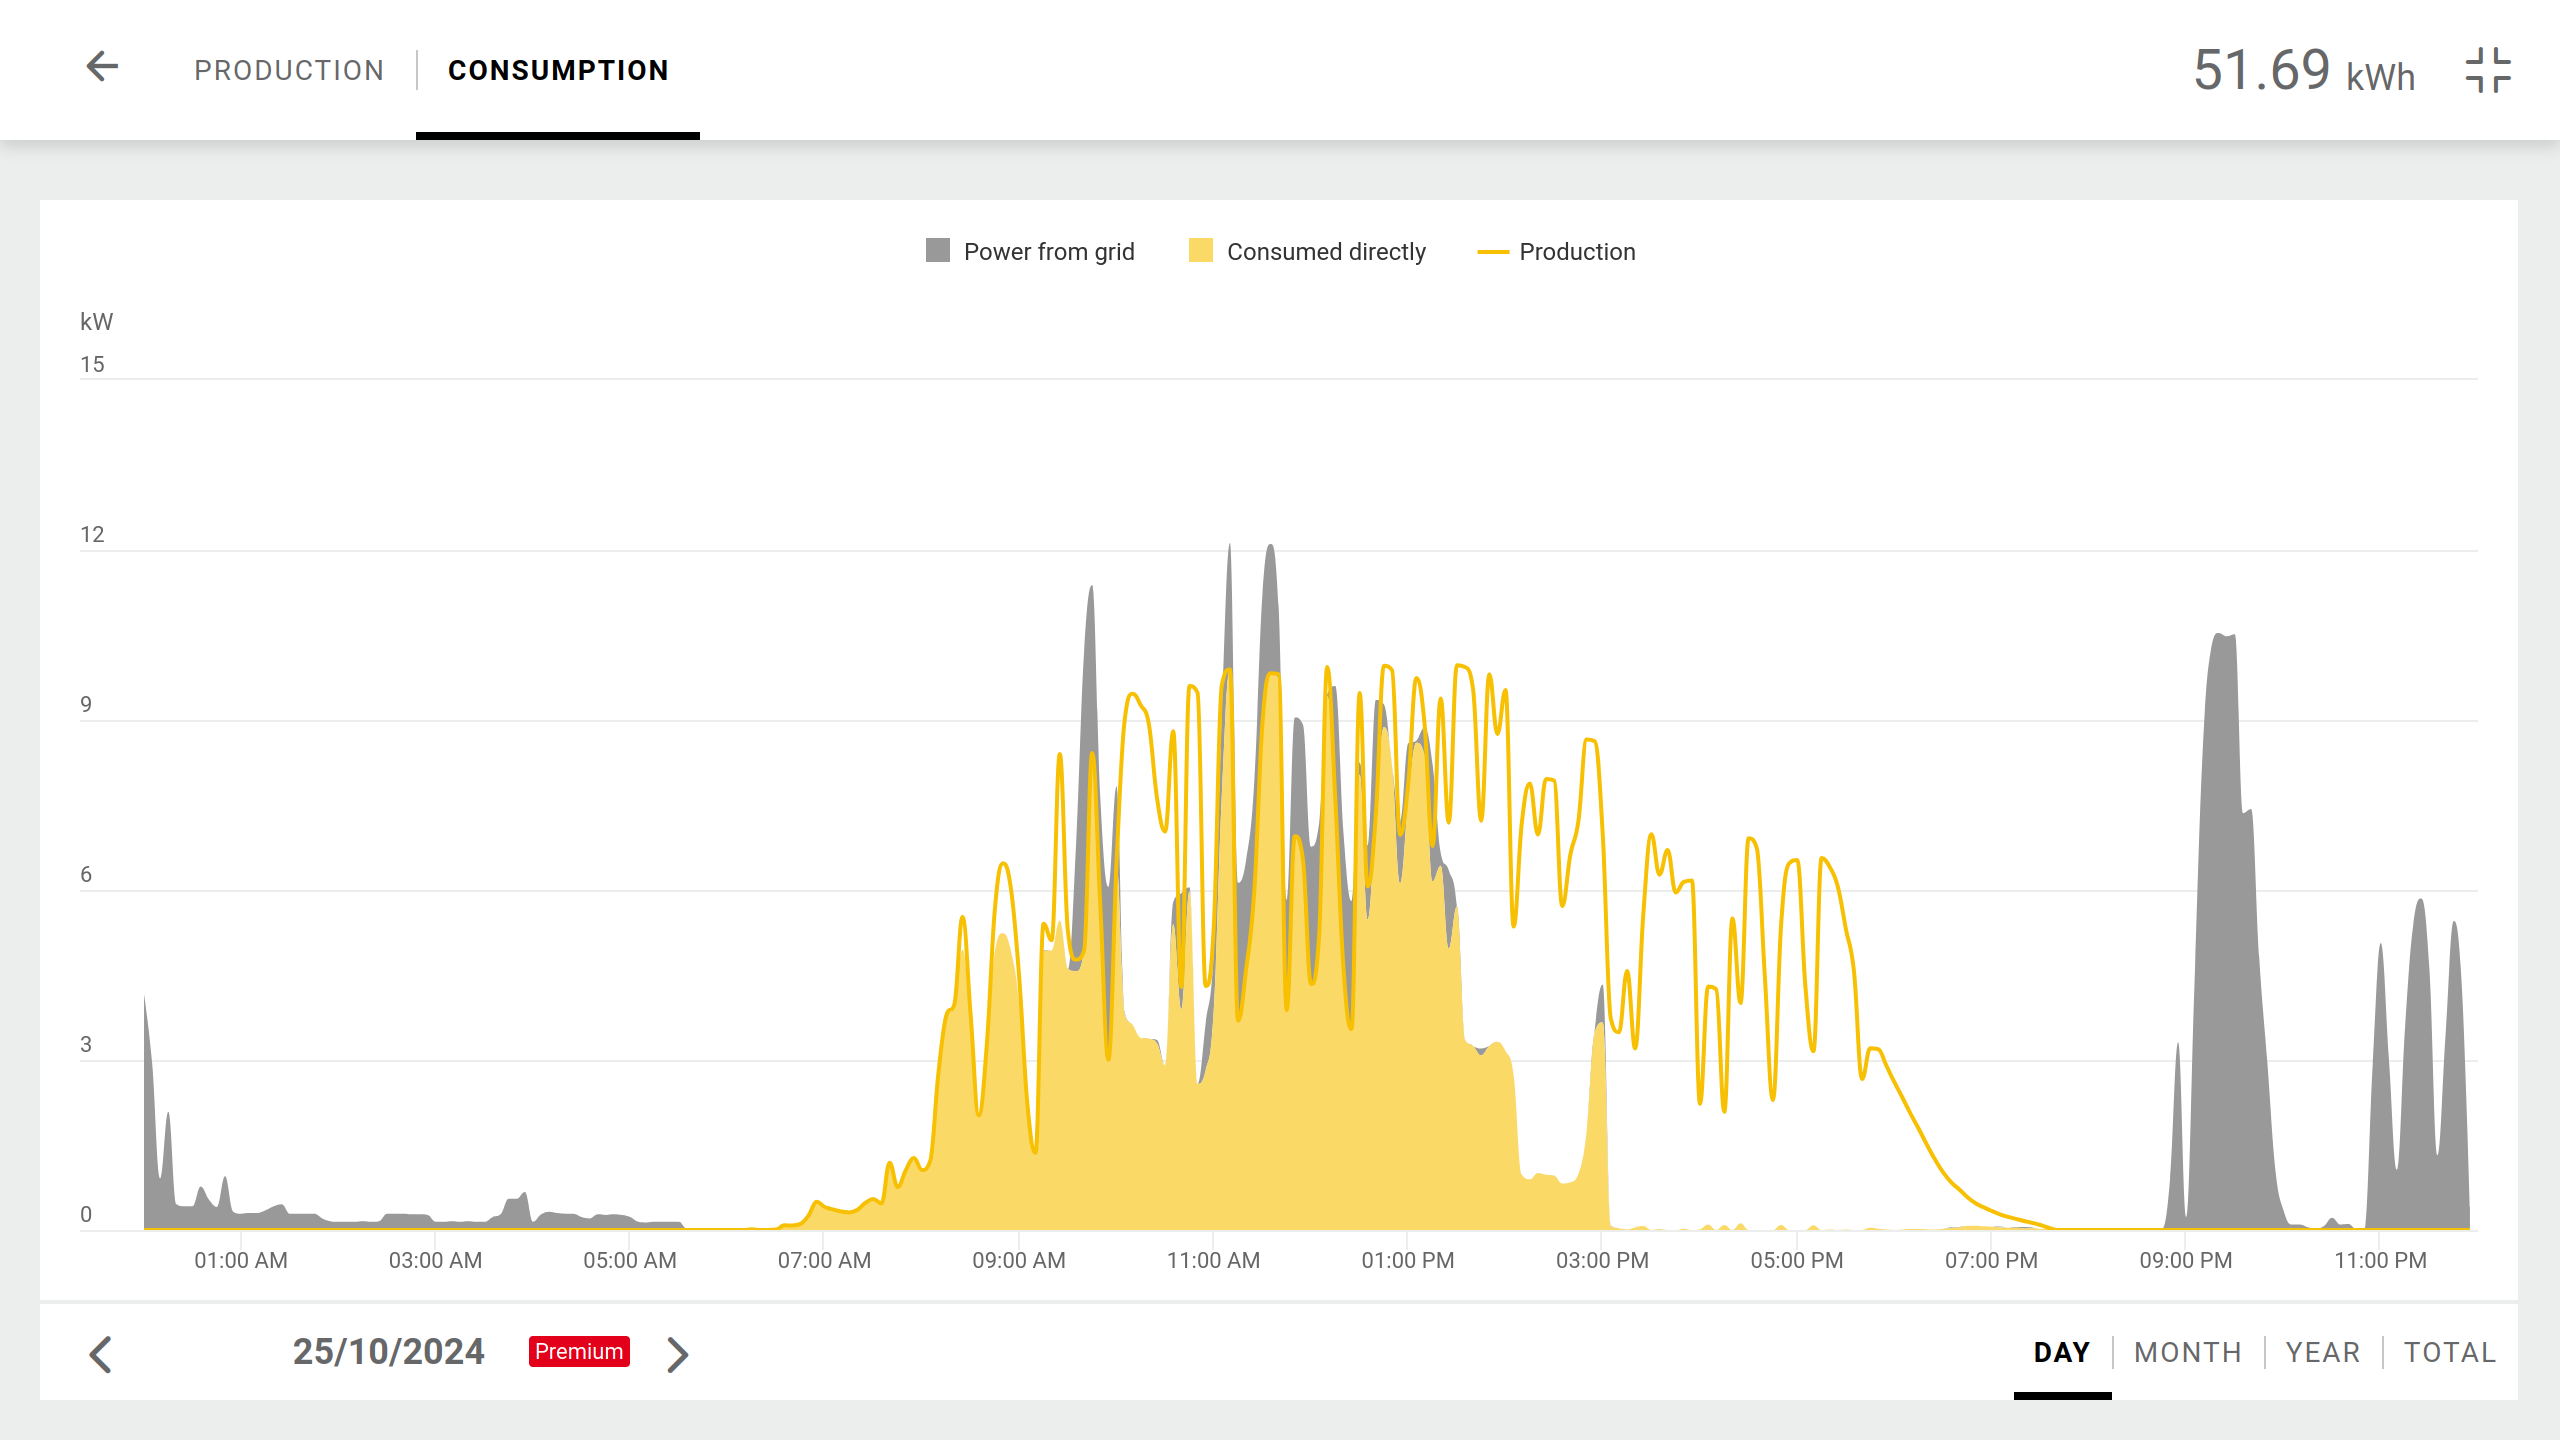
Task: Click the Consumed directly legend label
Action: 1326,252
